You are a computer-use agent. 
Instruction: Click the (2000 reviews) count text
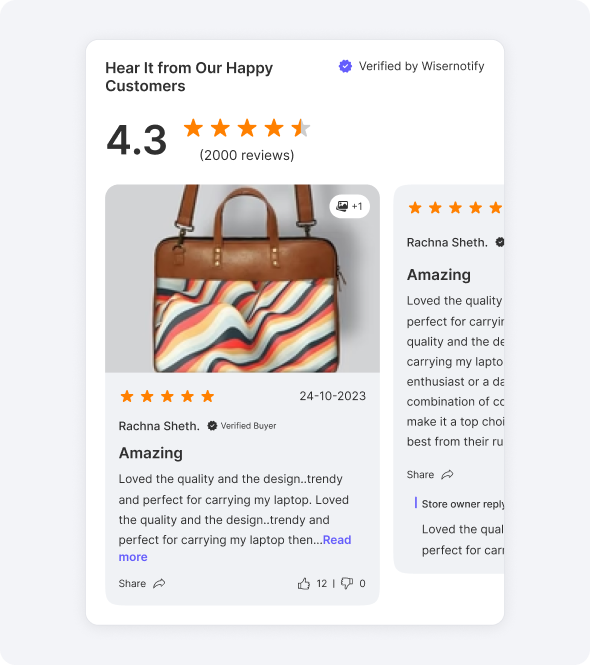(x=247, y=155)
